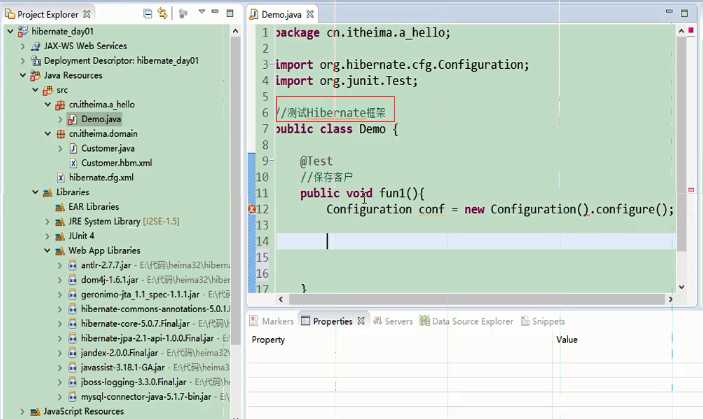Viewport: 703px width, 419px height.
Task: Expand JavaScript Resources node
Action: (x=22, y=411)
